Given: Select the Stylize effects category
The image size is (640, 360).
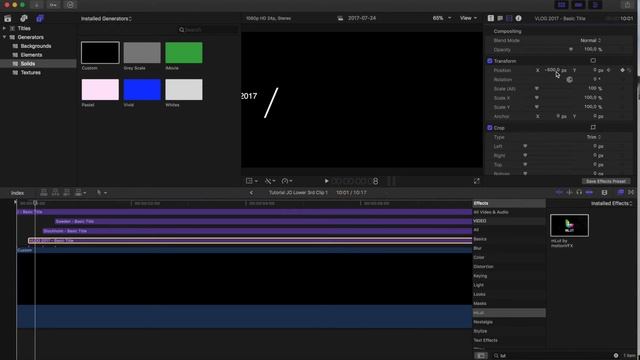Looking at the screenshot, I should (x=480, y=331).
